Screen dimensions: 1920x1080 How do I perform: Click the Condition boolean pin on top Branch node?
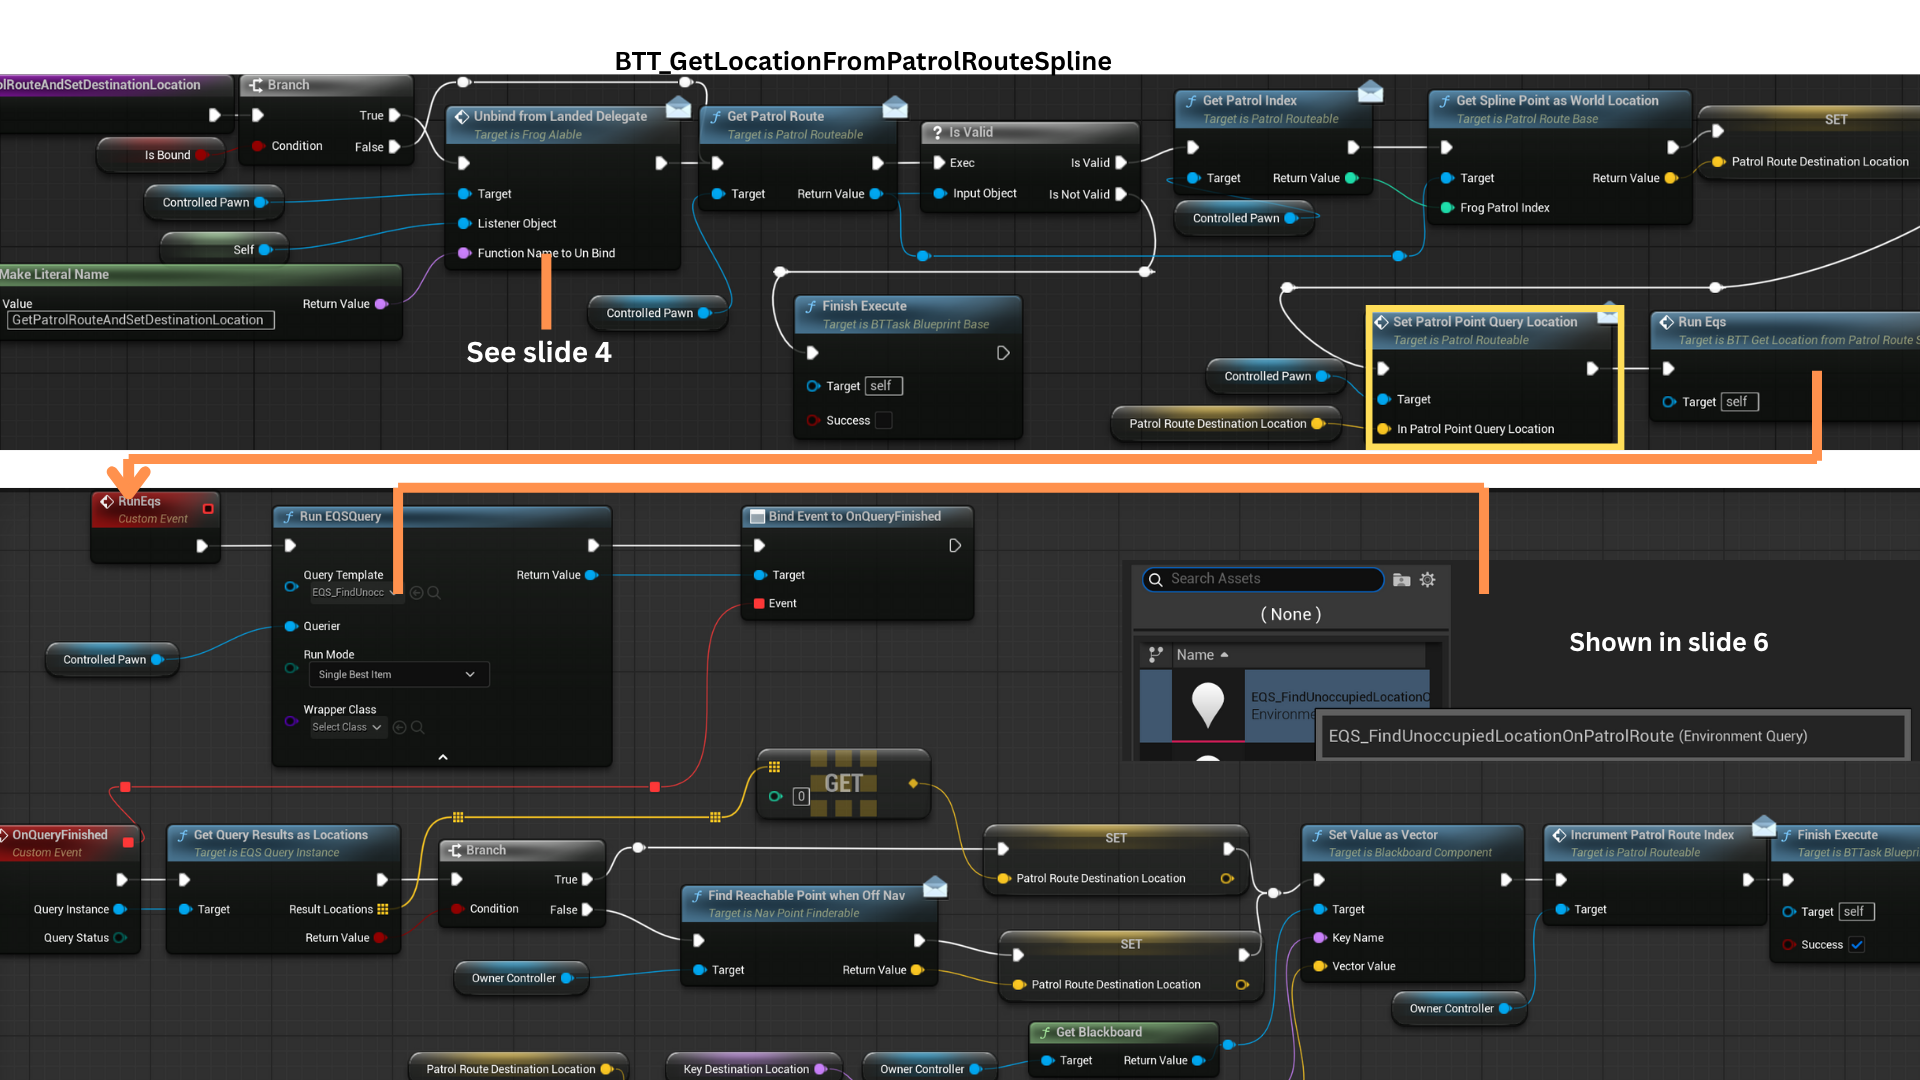click(x=258, y=146)
